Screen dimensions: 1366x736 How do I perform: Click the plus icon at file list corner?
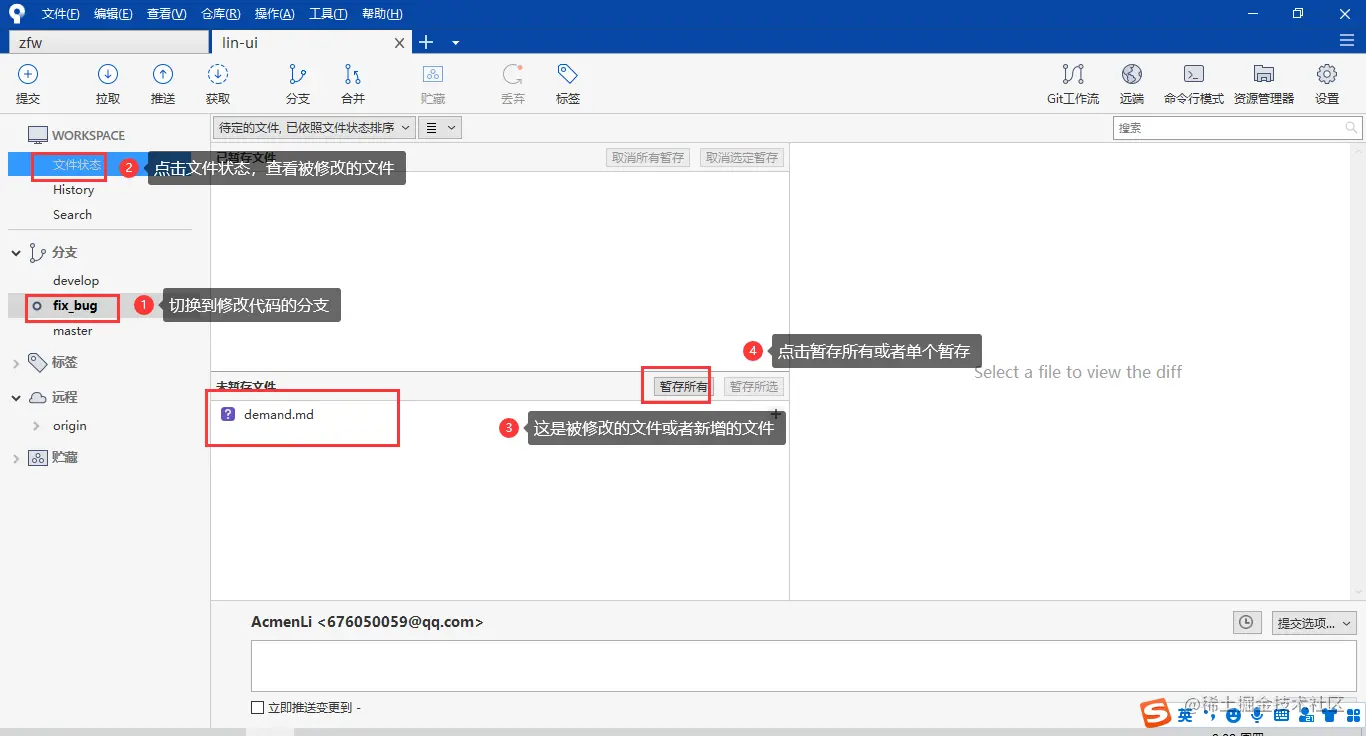pos(776,413)
